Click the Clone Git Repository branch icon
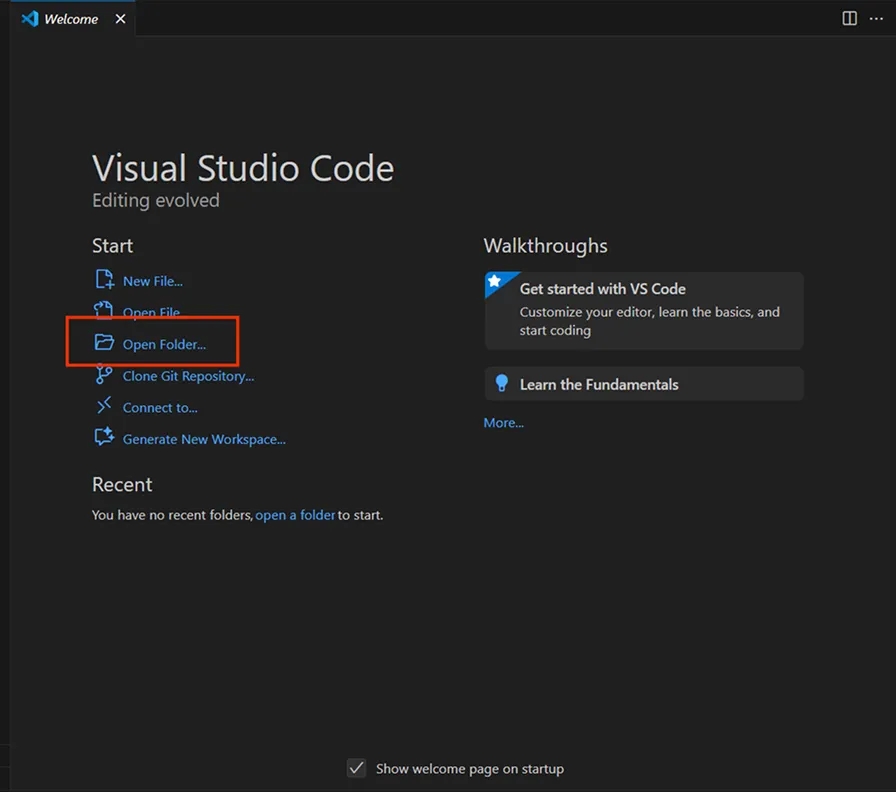This screenshot has height=792, width=896. pyautogui.click(x=103, y=374)
